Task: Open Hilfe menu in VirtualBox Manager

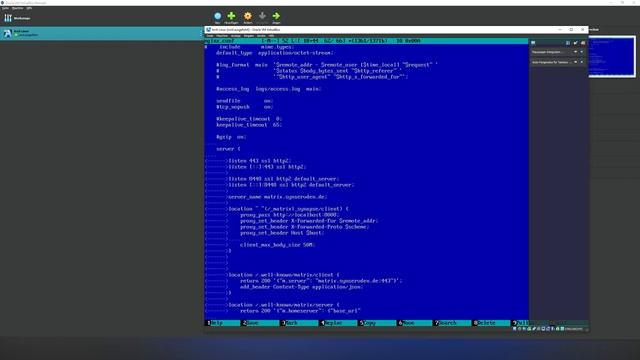Action: pyautogui.click(x=29, y=8)
